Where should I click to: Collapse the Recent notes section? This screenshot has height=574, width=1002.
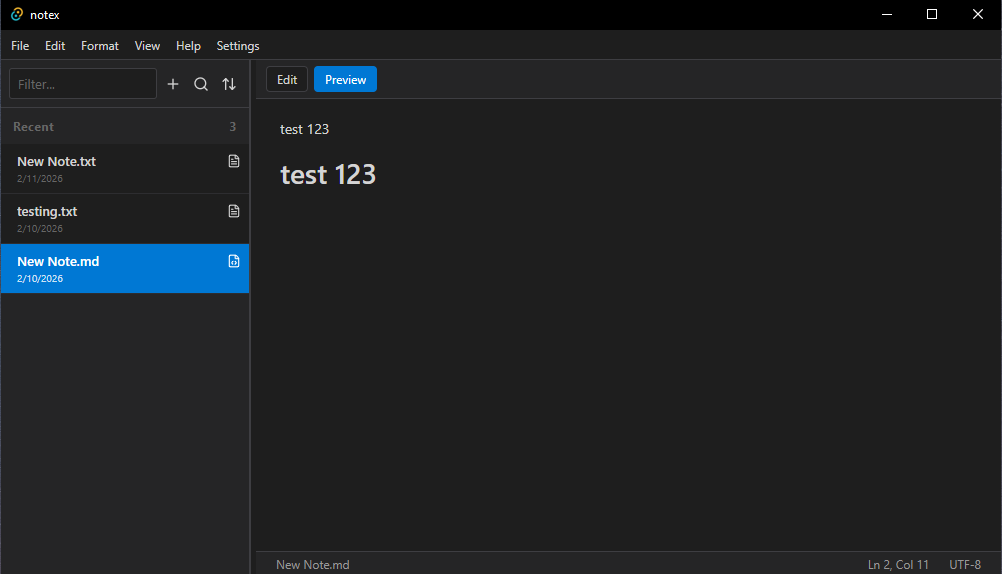(x=34, y=127)
